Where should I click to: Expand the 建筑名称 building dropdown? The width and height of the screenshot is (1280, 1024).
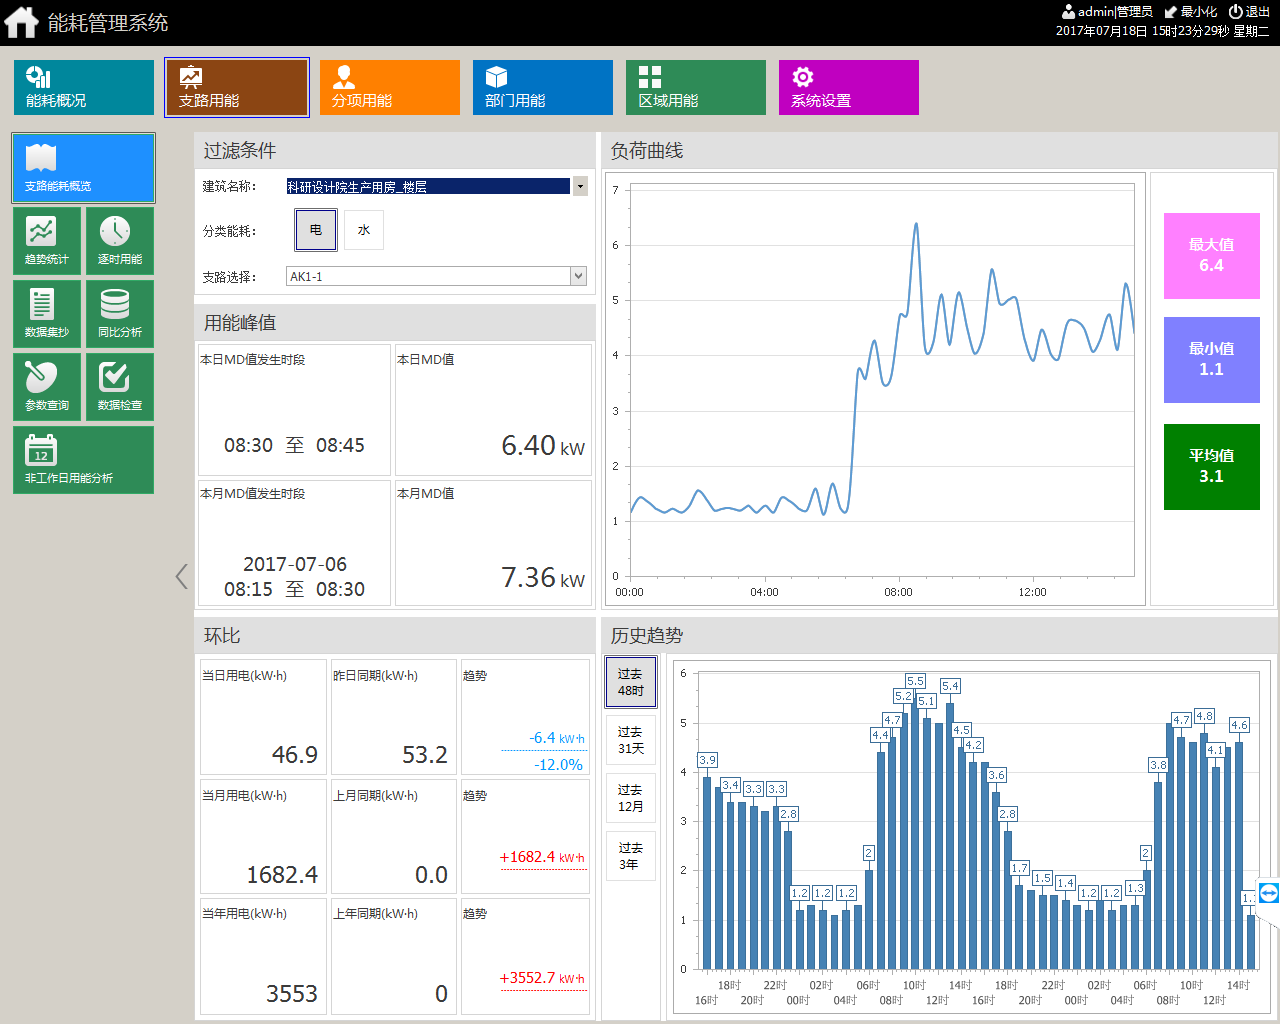(579, 186)
